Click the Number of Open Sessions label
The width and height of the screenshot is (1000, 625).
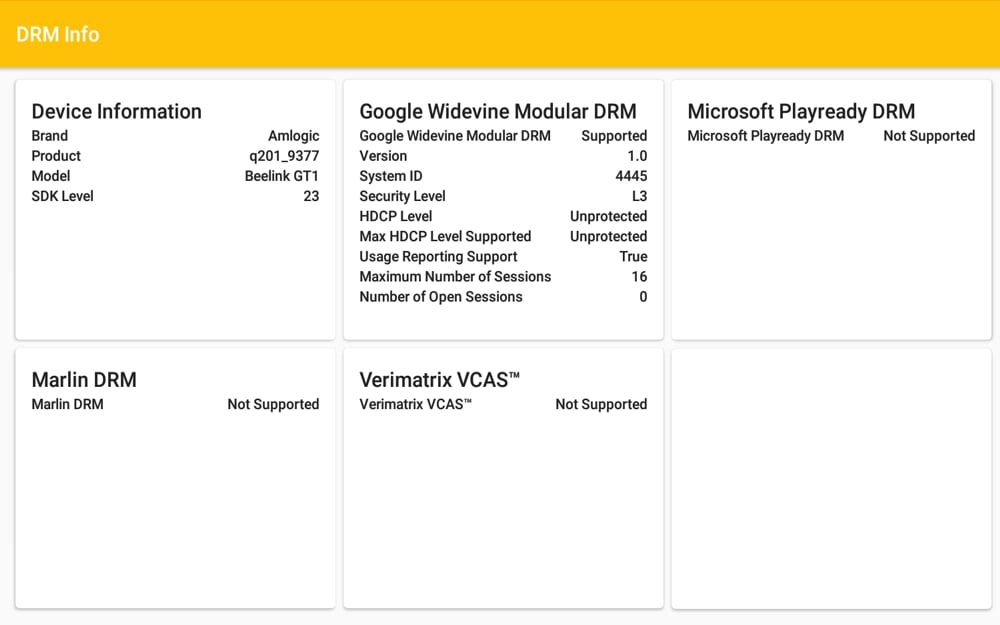pyautogui.click(x=440, y=296)
